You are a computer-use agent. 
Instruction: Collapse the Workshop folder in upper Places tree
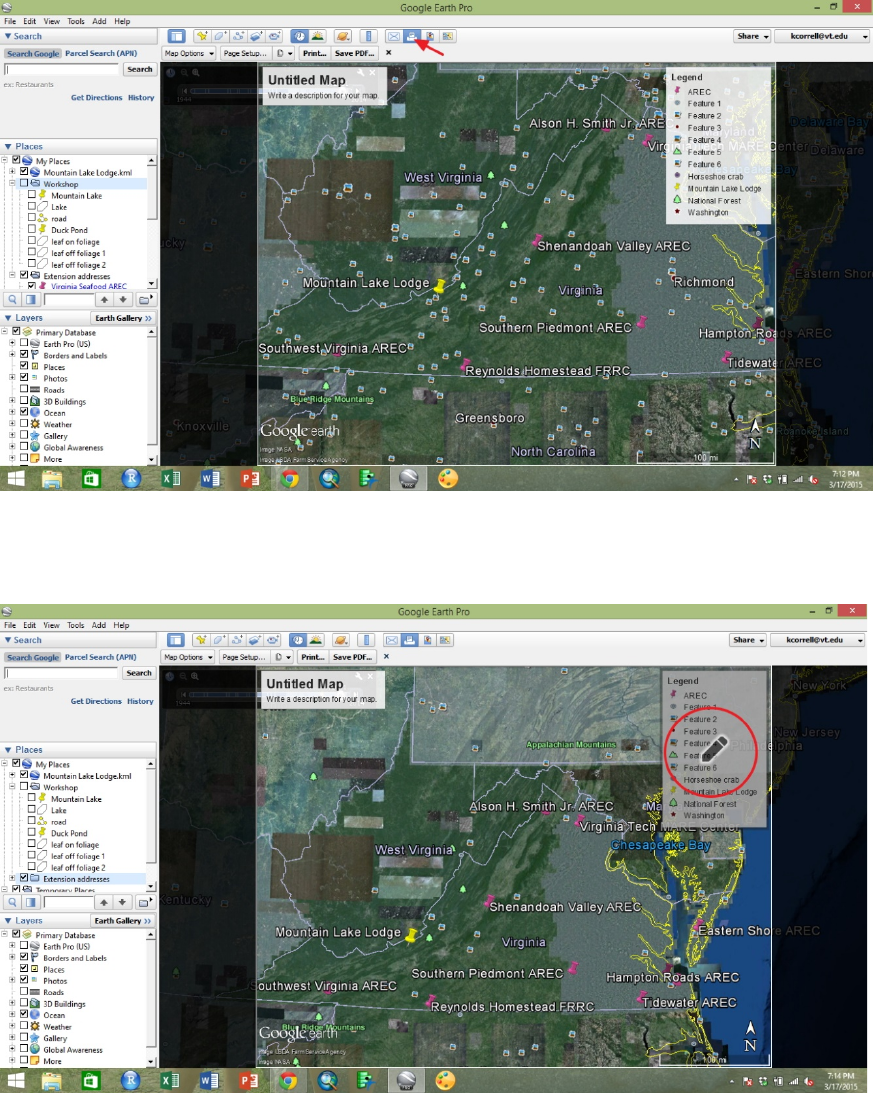click(x=13, y=183)
